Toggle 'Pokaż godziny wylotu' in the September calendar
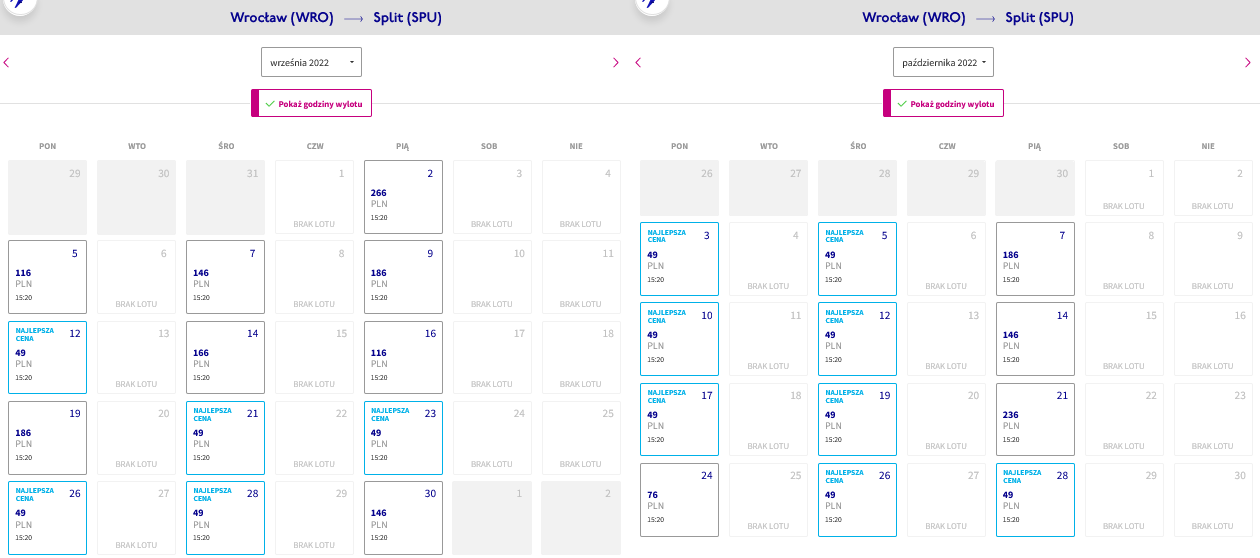Image resolution: width=1260 pixels, height=558 pixels. pos(311,103)
